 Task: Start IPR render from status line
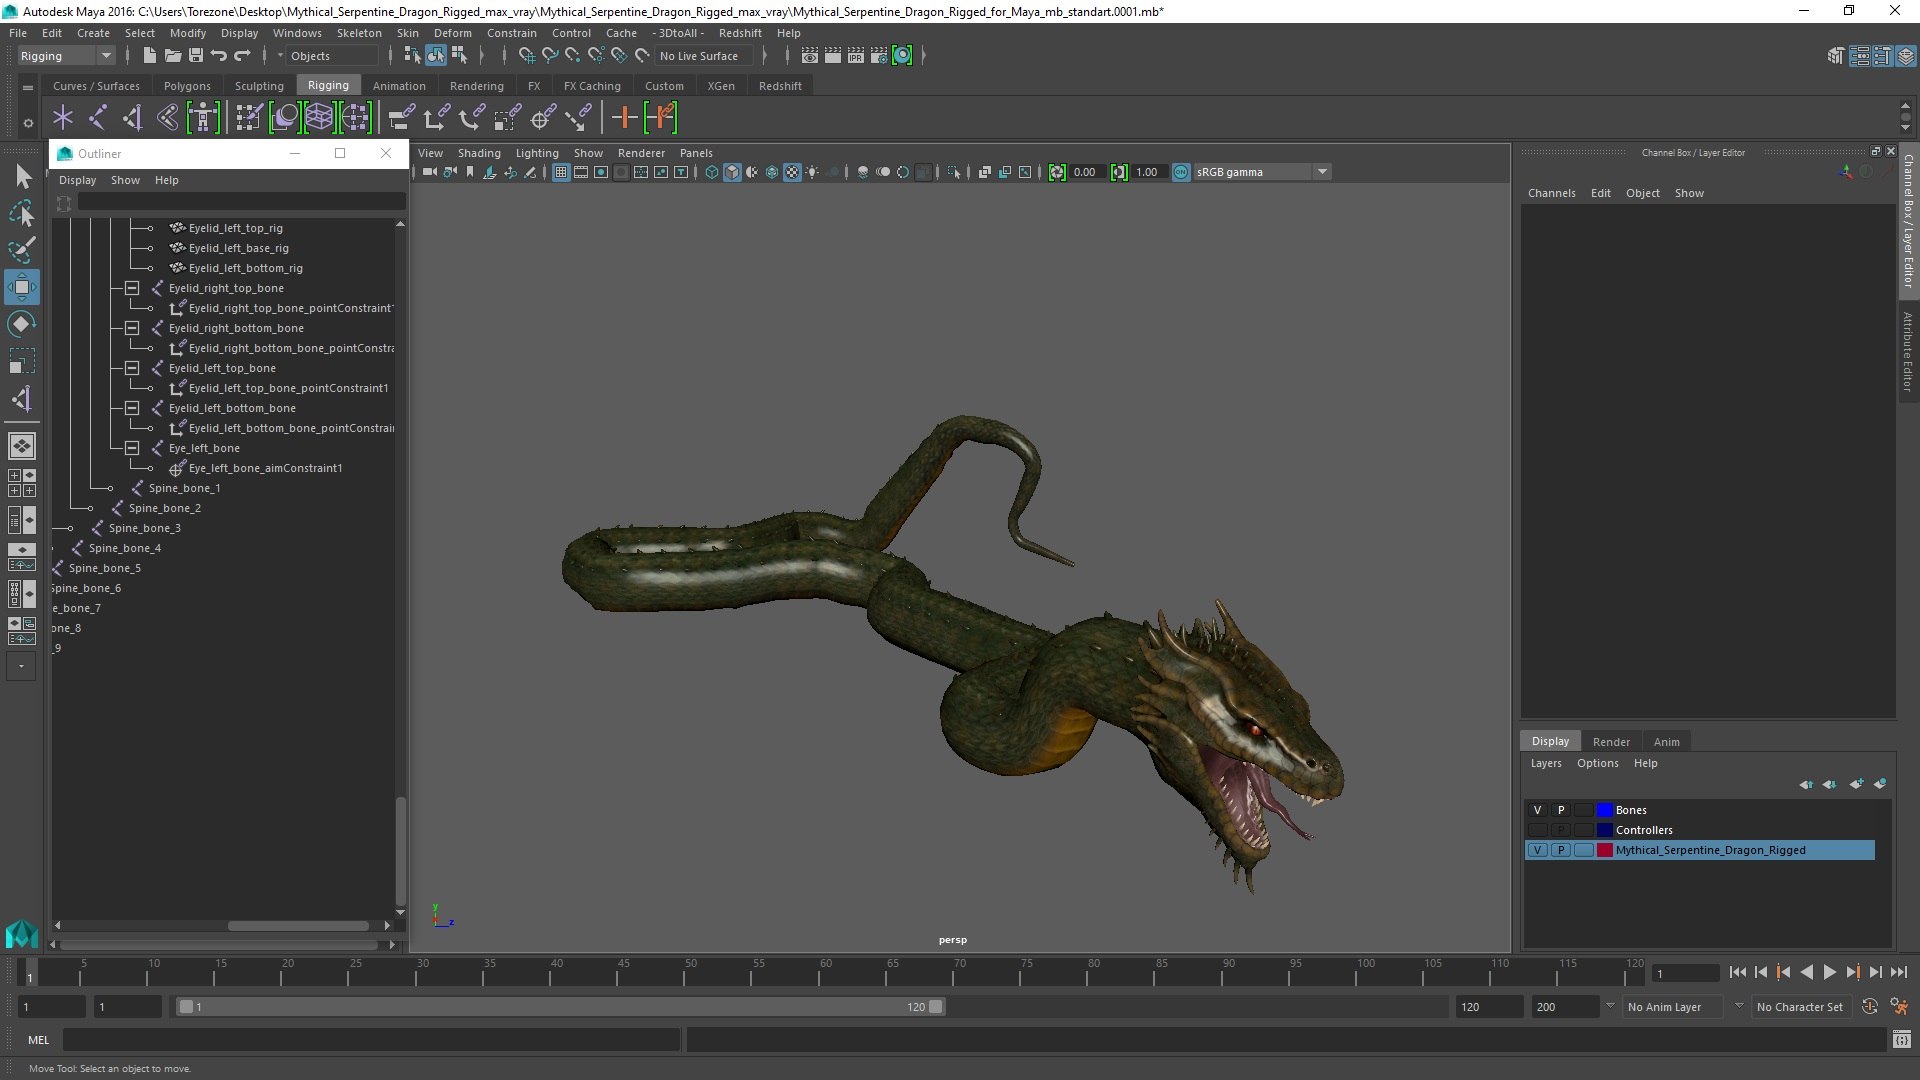pos(856,56)
